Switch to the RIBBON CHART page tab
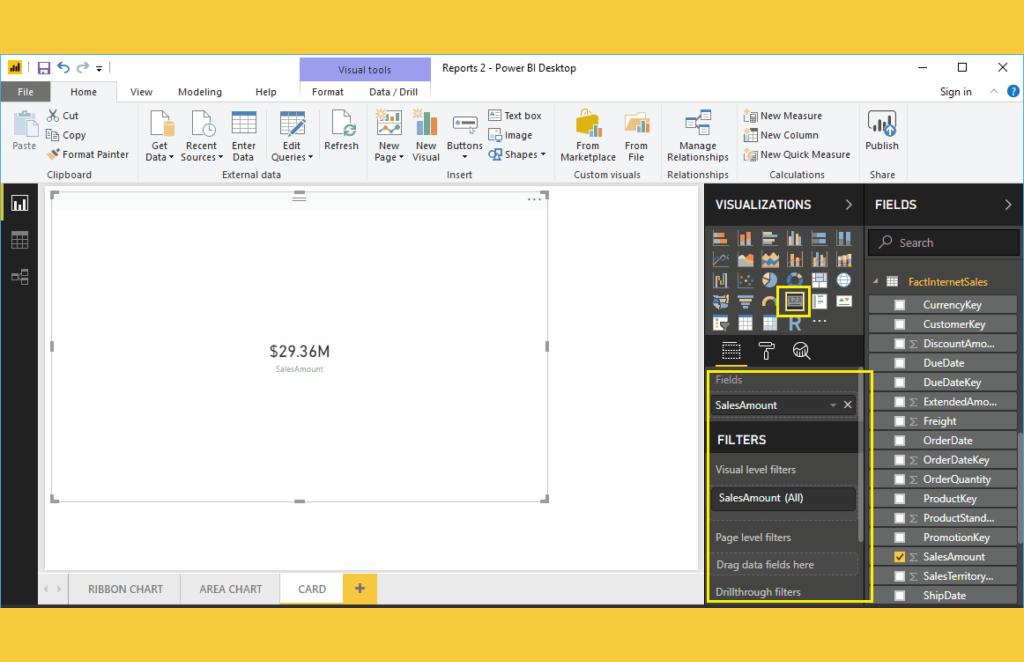 coord(125,589)
